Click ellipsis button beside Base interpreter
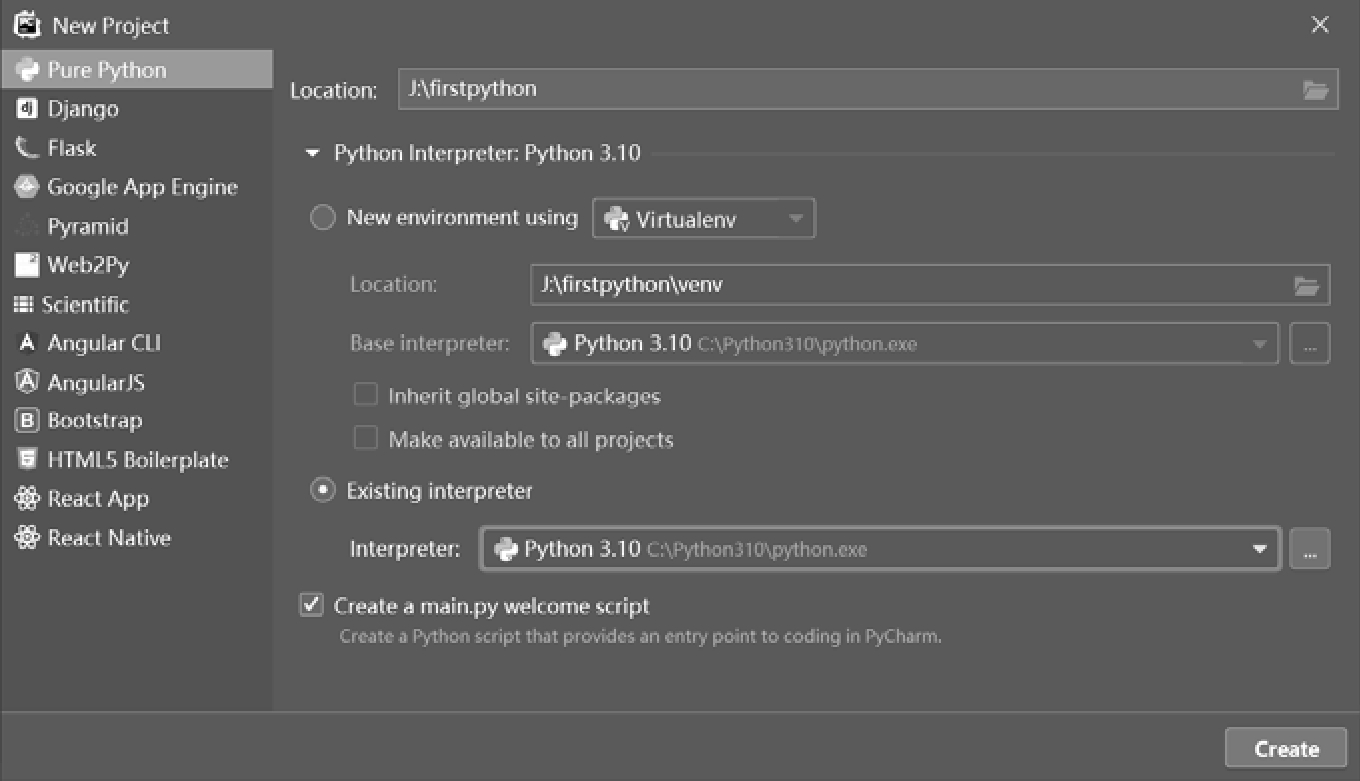1360x781 pixels. tap(1310, 344)
